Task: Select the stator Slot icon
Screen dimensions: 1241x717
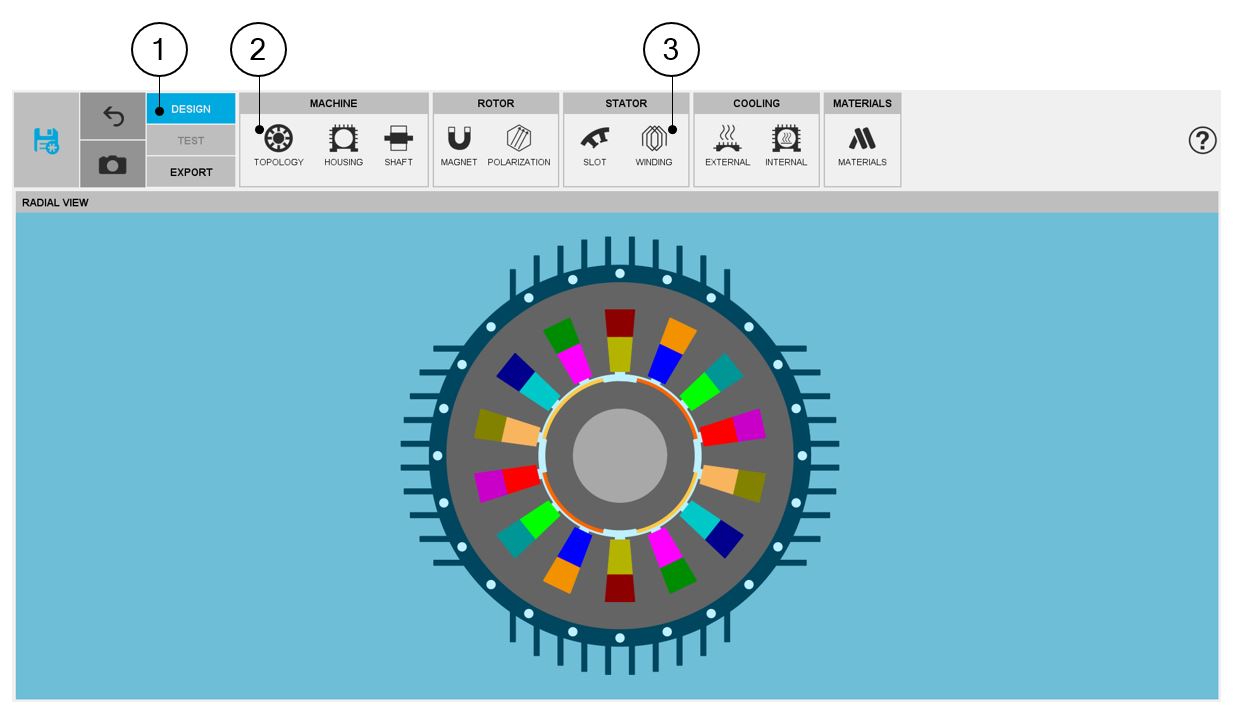Action: pyautogui.click(x=595, y=141)
